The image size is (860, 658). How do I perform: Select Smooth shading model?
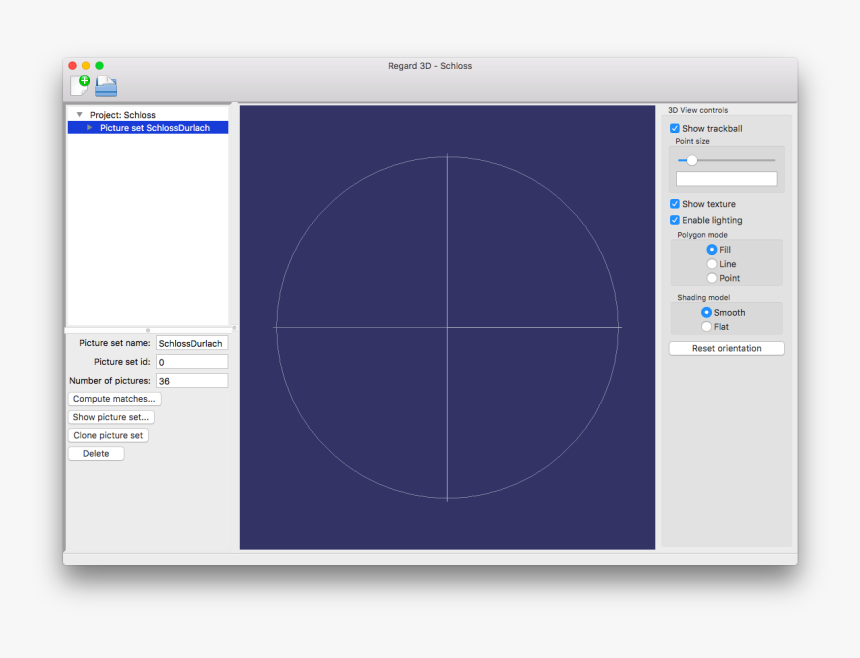pos(707,313)
